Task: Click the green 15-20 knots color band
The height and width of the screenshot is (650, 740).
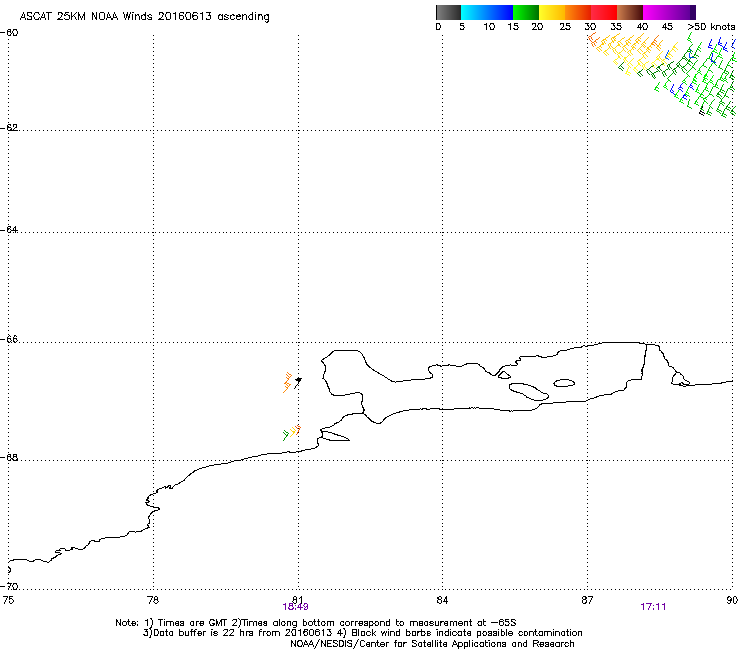Action: point(526,12)
